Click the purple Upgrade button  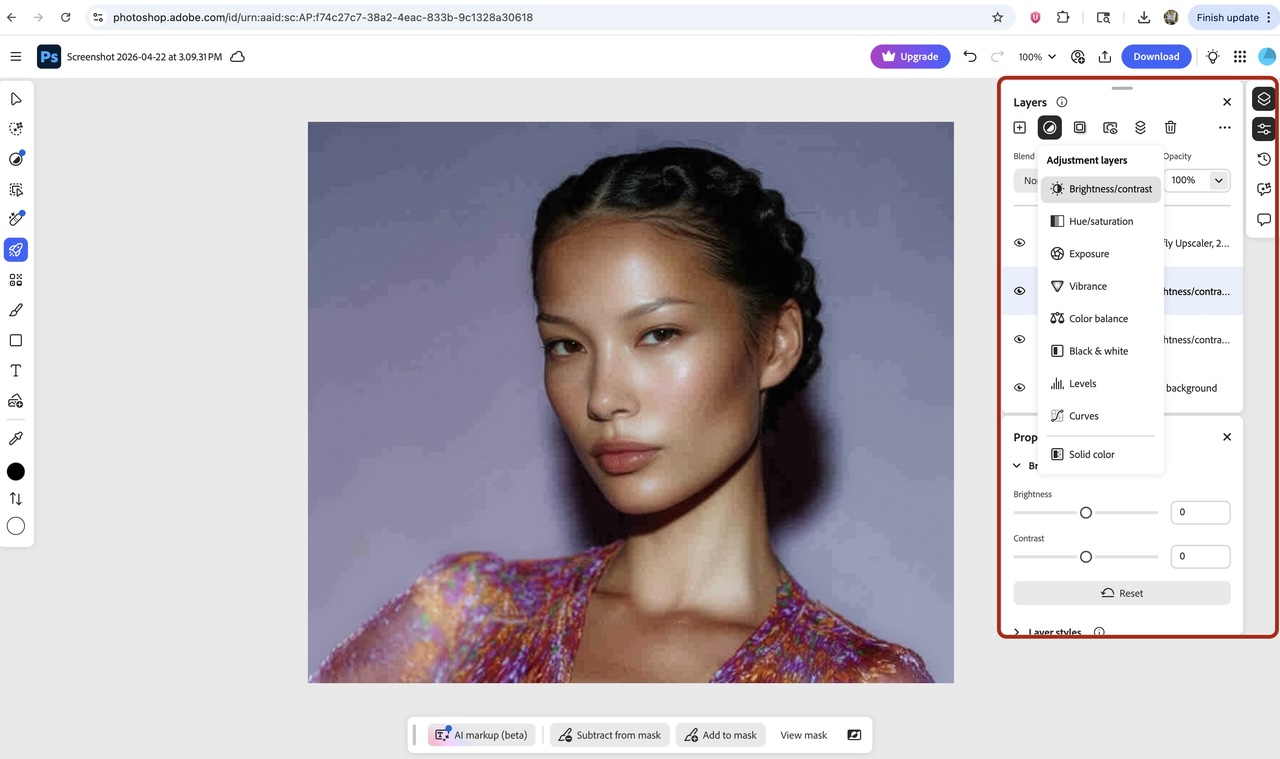910,57
